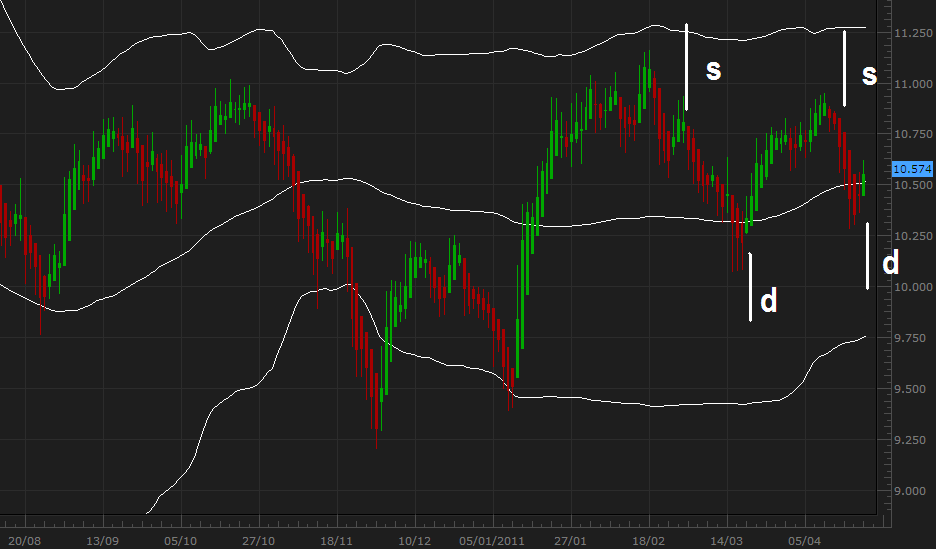This screenshot has height=549, width=936.
Task: Click the 'd' annotation near 14/03
Action: click(x=769, y=300)
